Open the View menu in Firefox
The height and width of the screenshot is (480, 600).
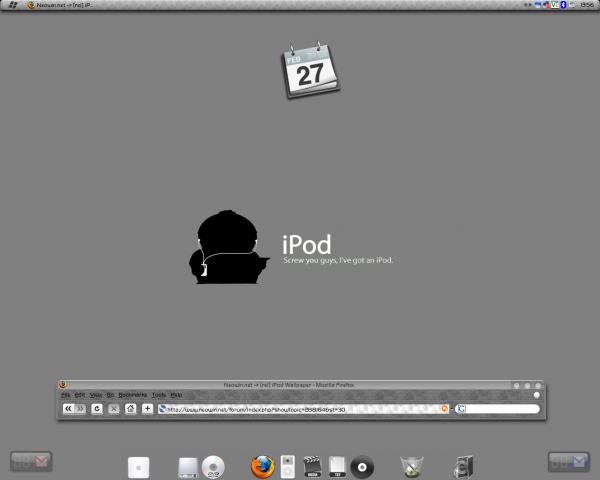tap(96, 395)
